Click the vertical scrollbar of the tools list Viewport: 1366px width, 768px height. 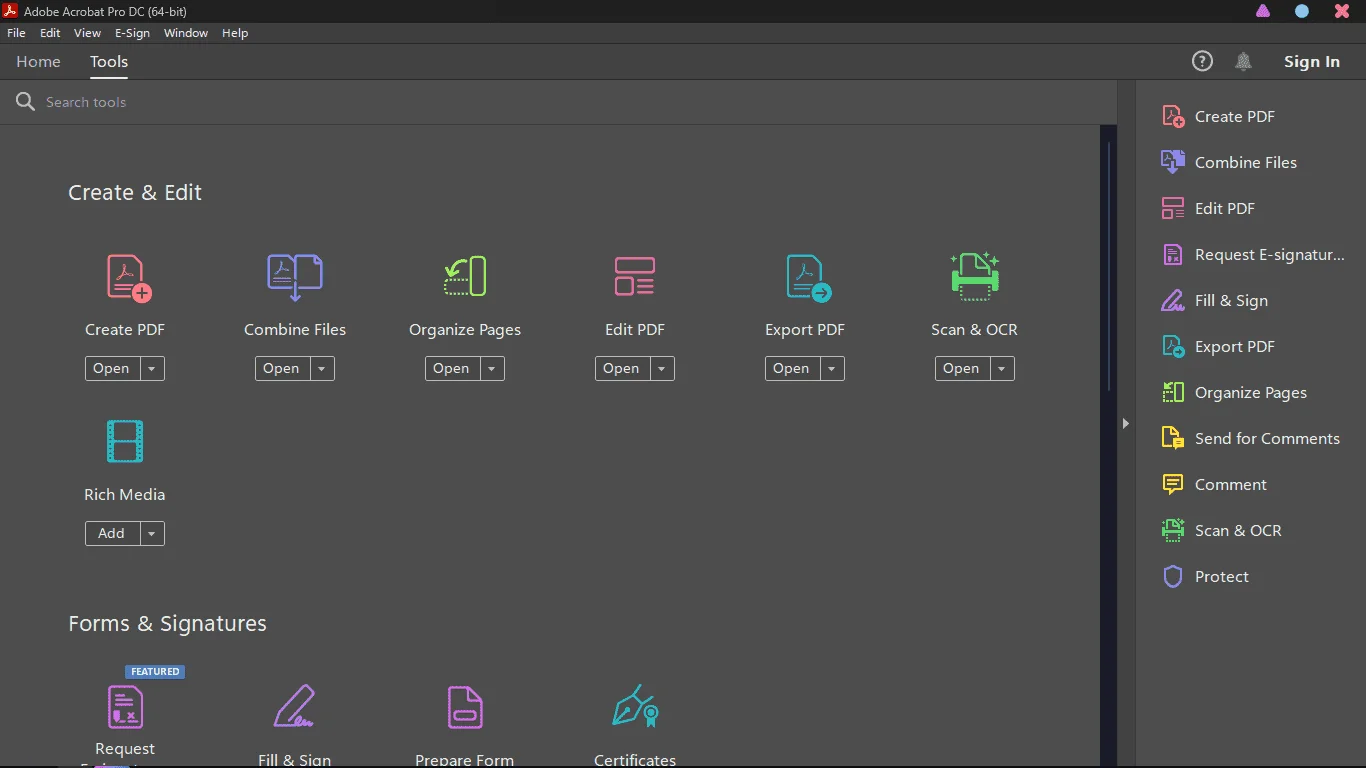pyautogui.click(x=1108, y=268)
